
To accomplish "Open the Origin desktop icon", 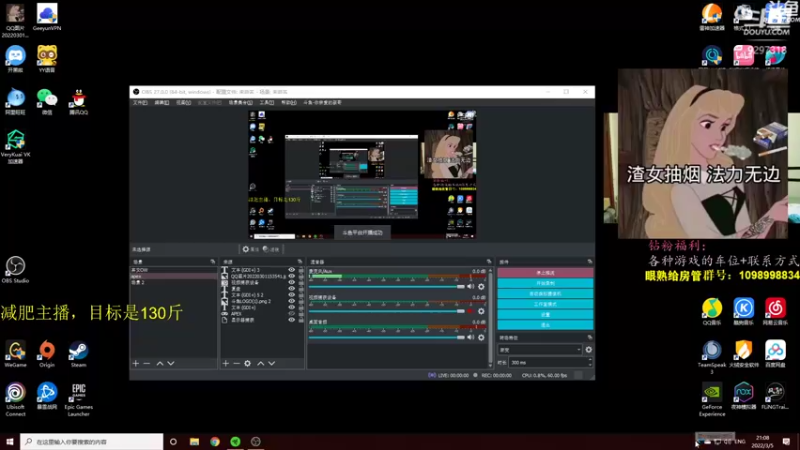I will click(47, 354).
